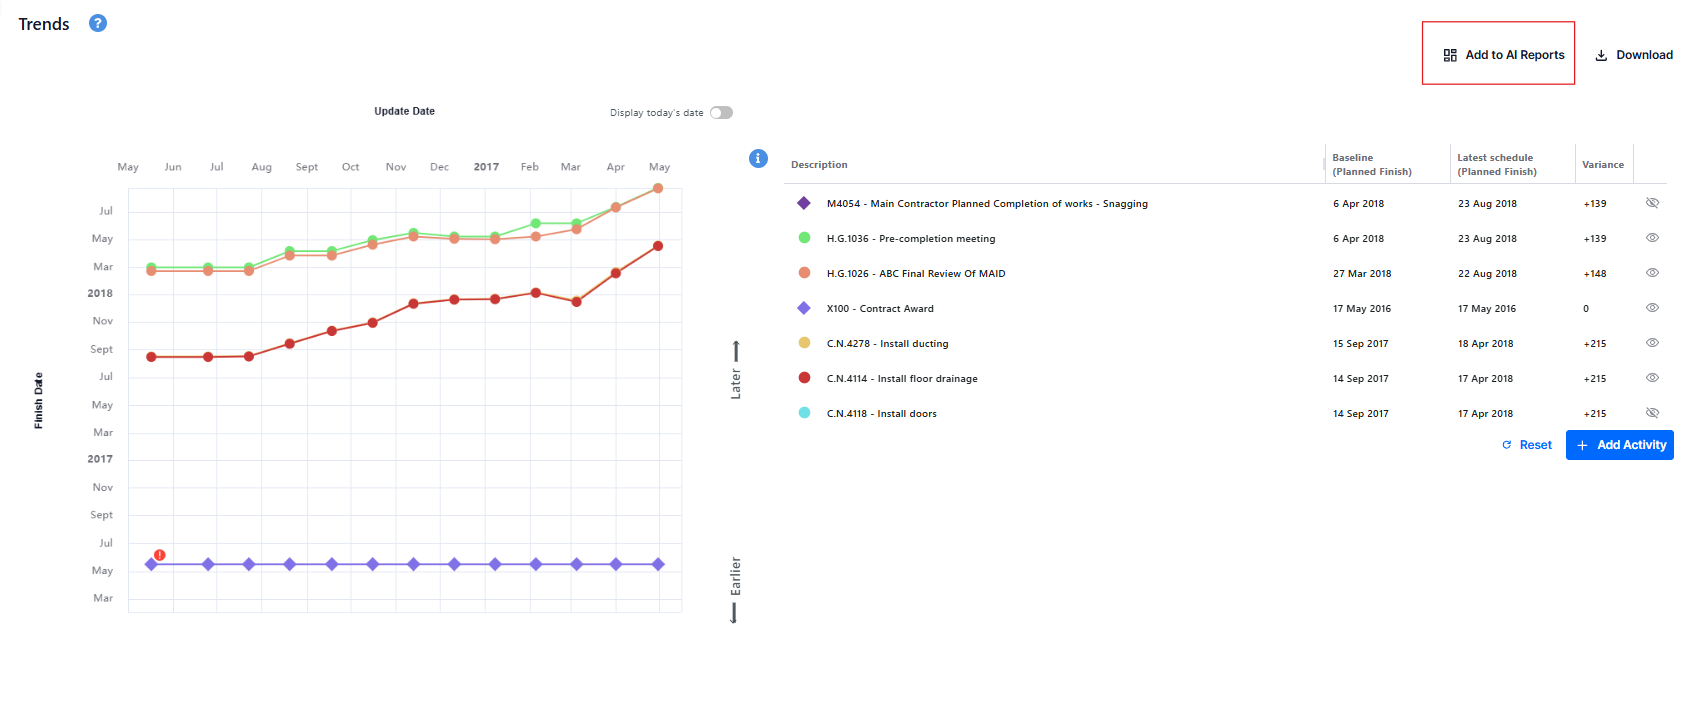
Task: Select M4054 - Main Contractor Planned Completion row text
Action: pos(987,204)
